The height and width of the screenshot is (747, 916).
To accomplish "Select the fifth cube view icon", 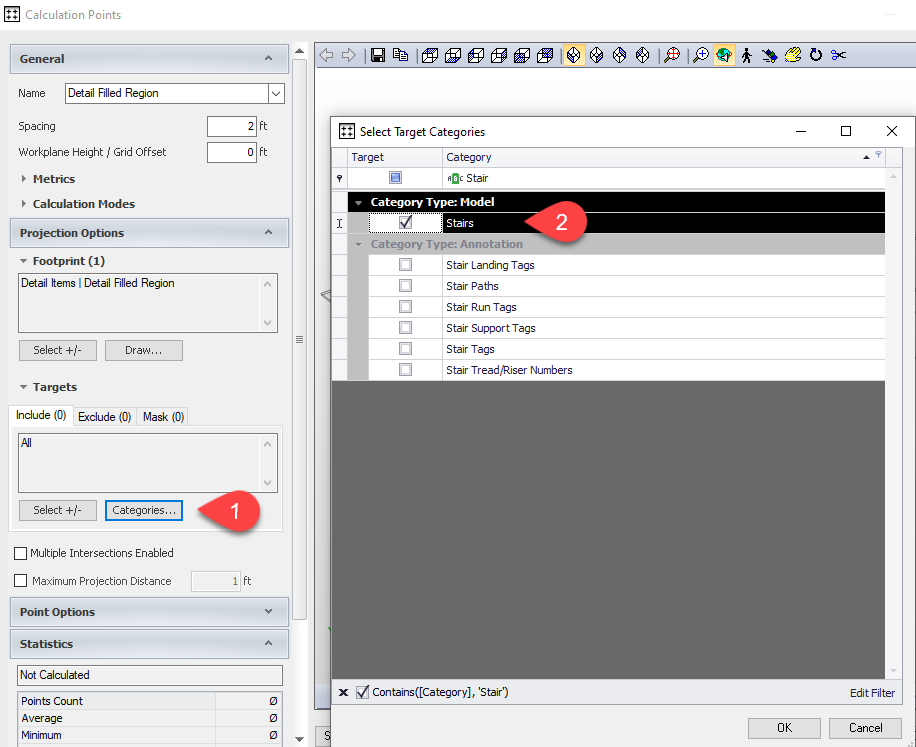I will pos(522,55).
